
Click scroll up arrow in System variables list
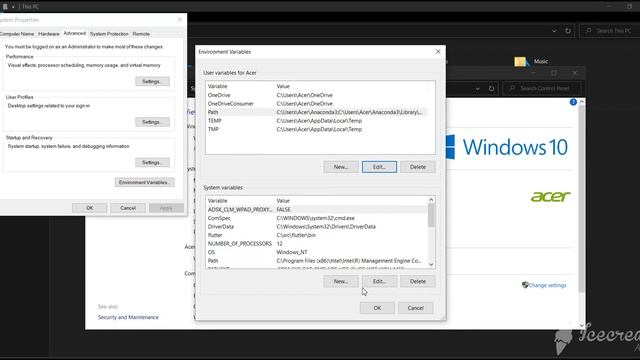(x=431, y=200)
